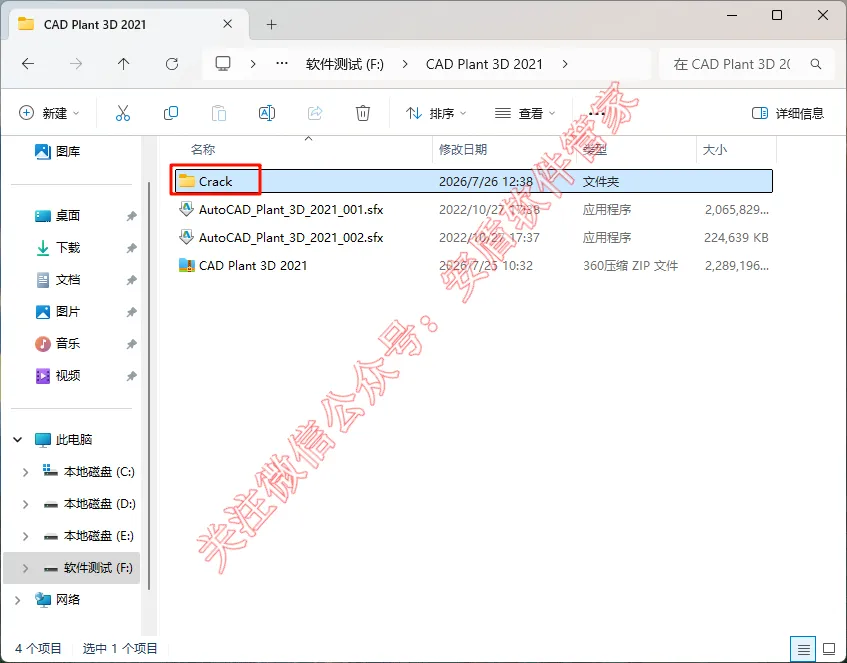The image size is (847, 663).
Task: Click 软件测试 (F:) breadcrumb segment
Action: click(x=345, y=64)
